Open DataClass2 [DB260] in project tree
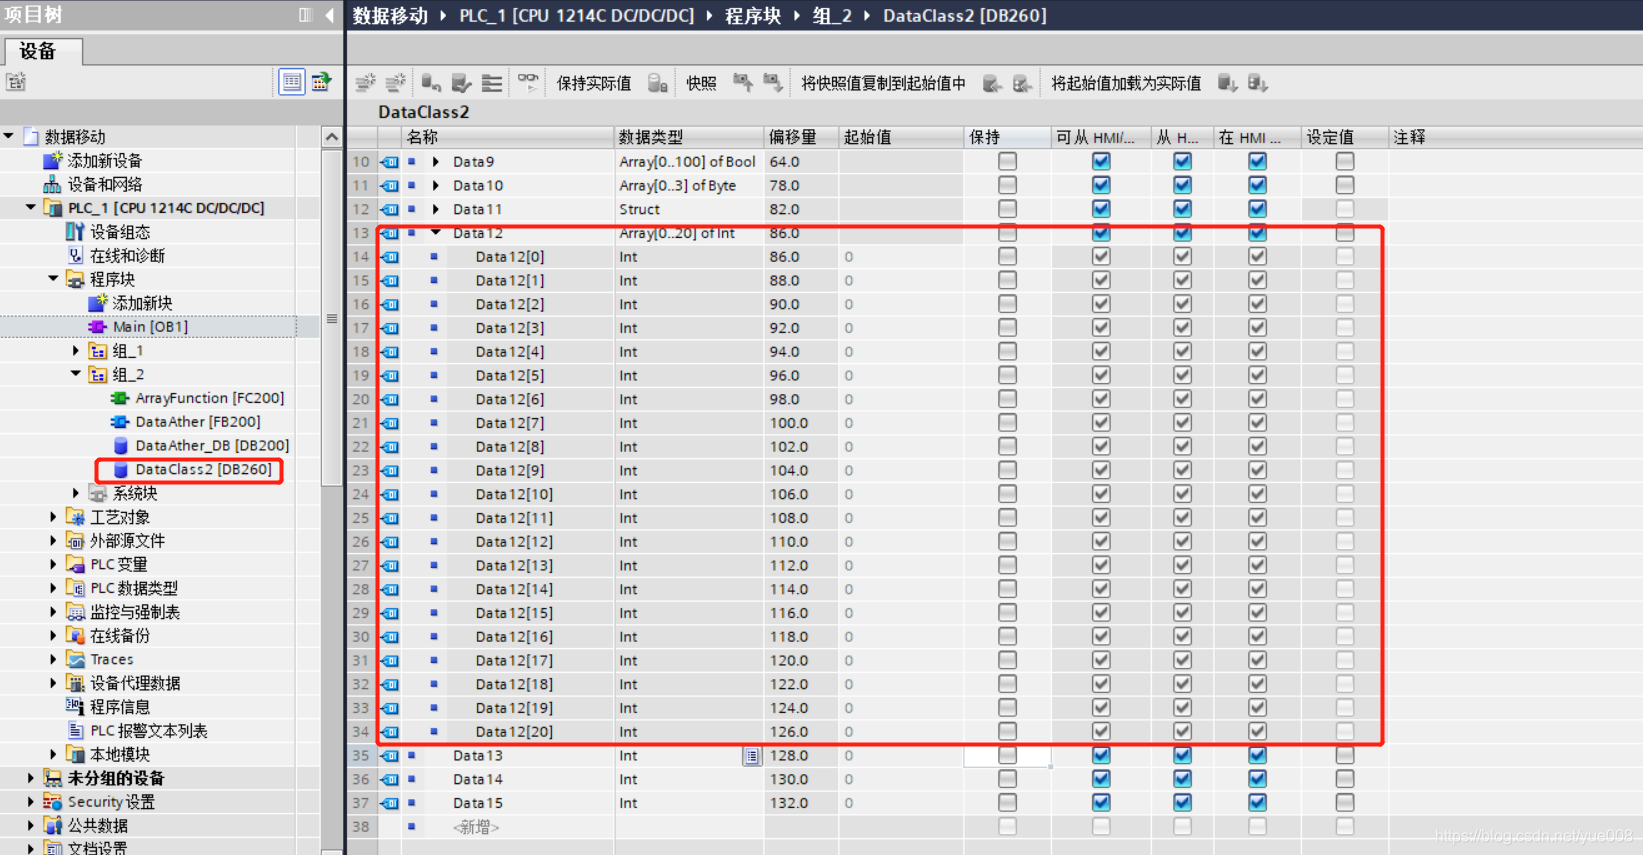 [203, 469]
